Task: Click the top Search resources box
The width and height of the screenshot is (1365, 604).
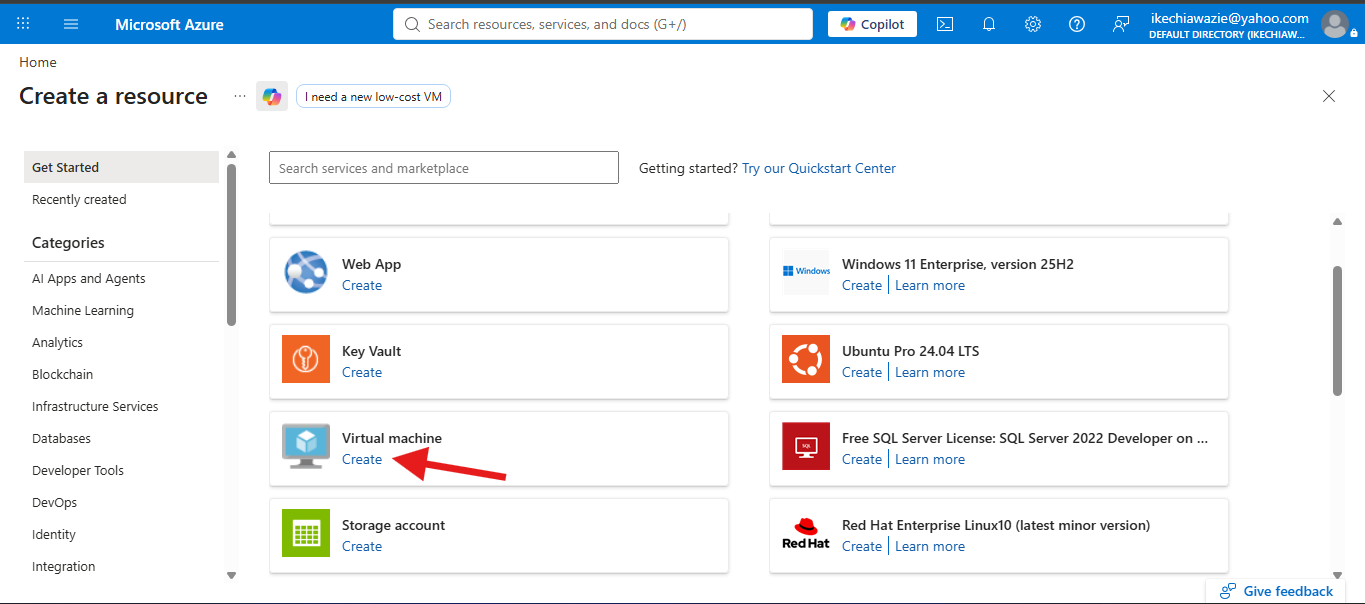Action: pos(603,24)
